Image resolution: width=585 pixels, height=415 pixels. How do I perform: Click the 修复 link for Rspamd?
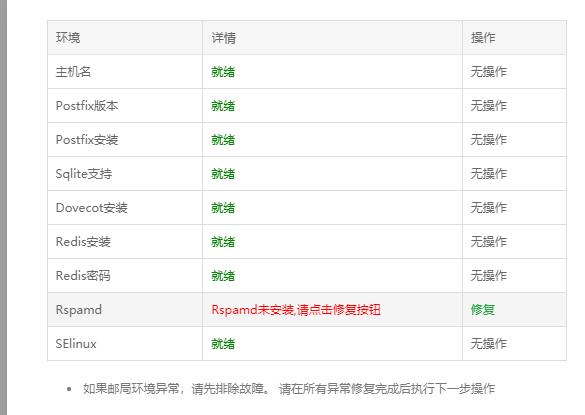[x=483, y=309]
